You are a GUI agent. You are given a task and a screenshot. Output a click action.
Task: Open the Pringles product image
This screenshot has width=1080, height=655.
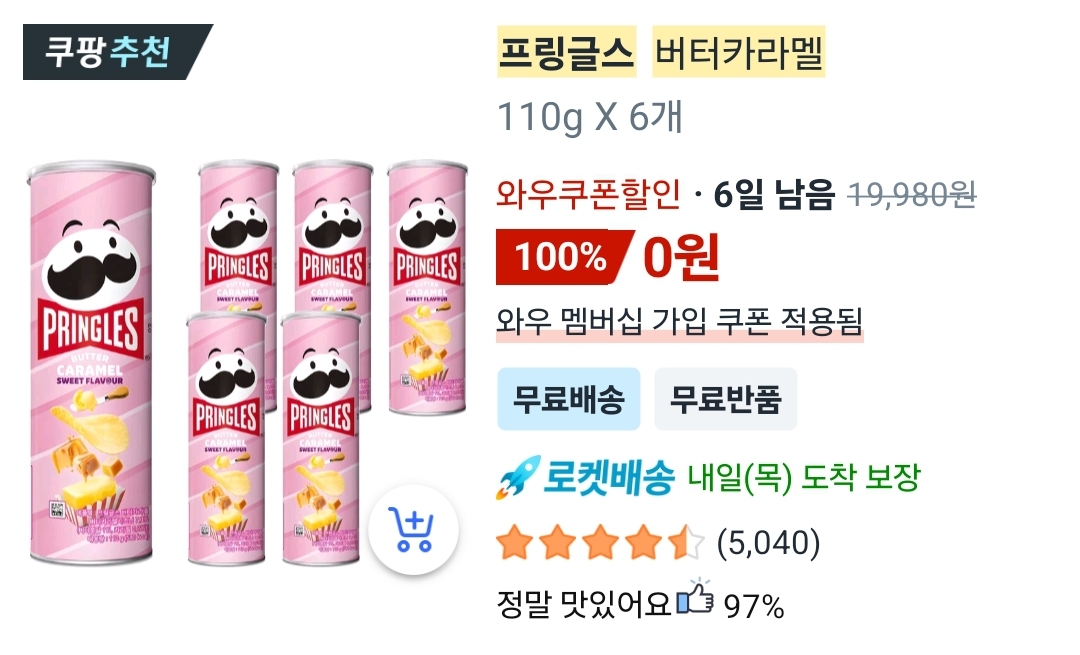coord(247,363)
